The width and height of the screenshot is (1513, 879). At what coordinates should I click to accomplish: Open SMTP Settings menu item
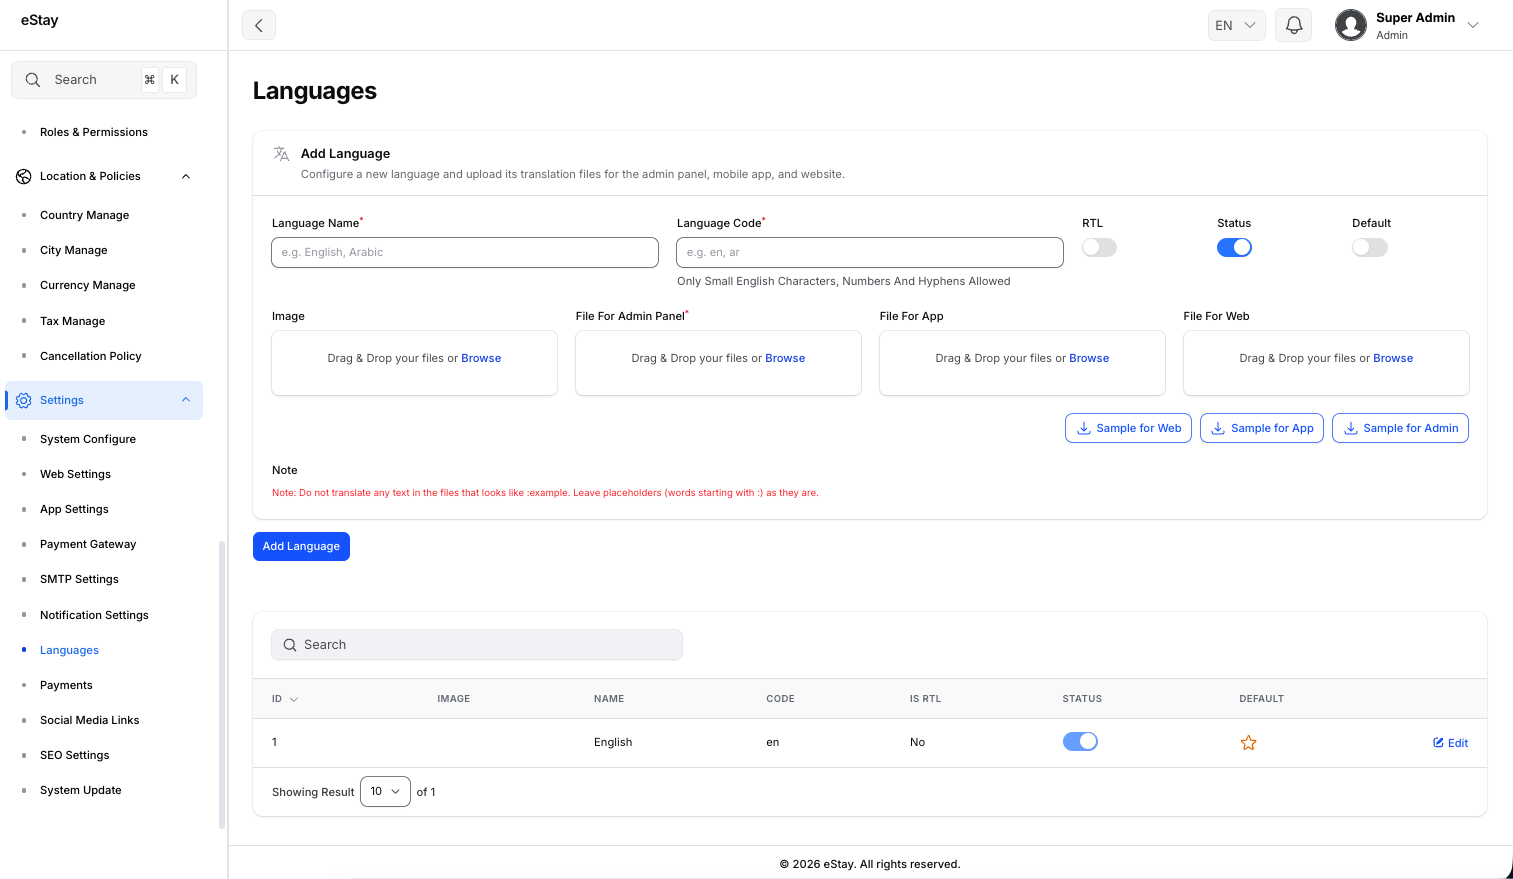80,579
